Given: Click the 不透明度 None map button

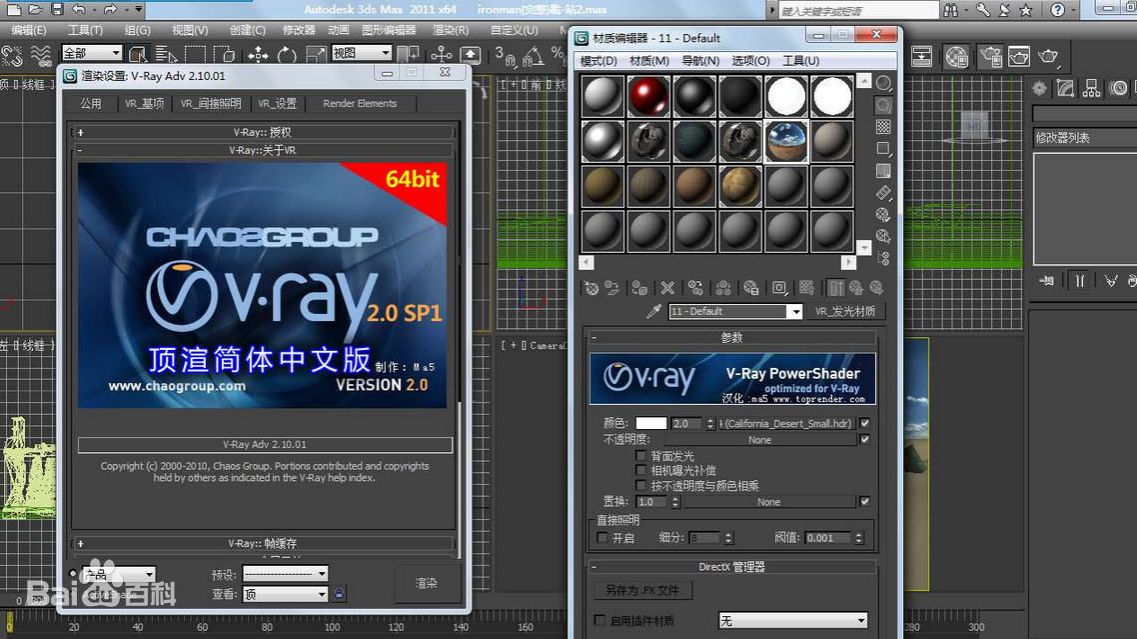Looking at the screenshot, I should [760, 440].
